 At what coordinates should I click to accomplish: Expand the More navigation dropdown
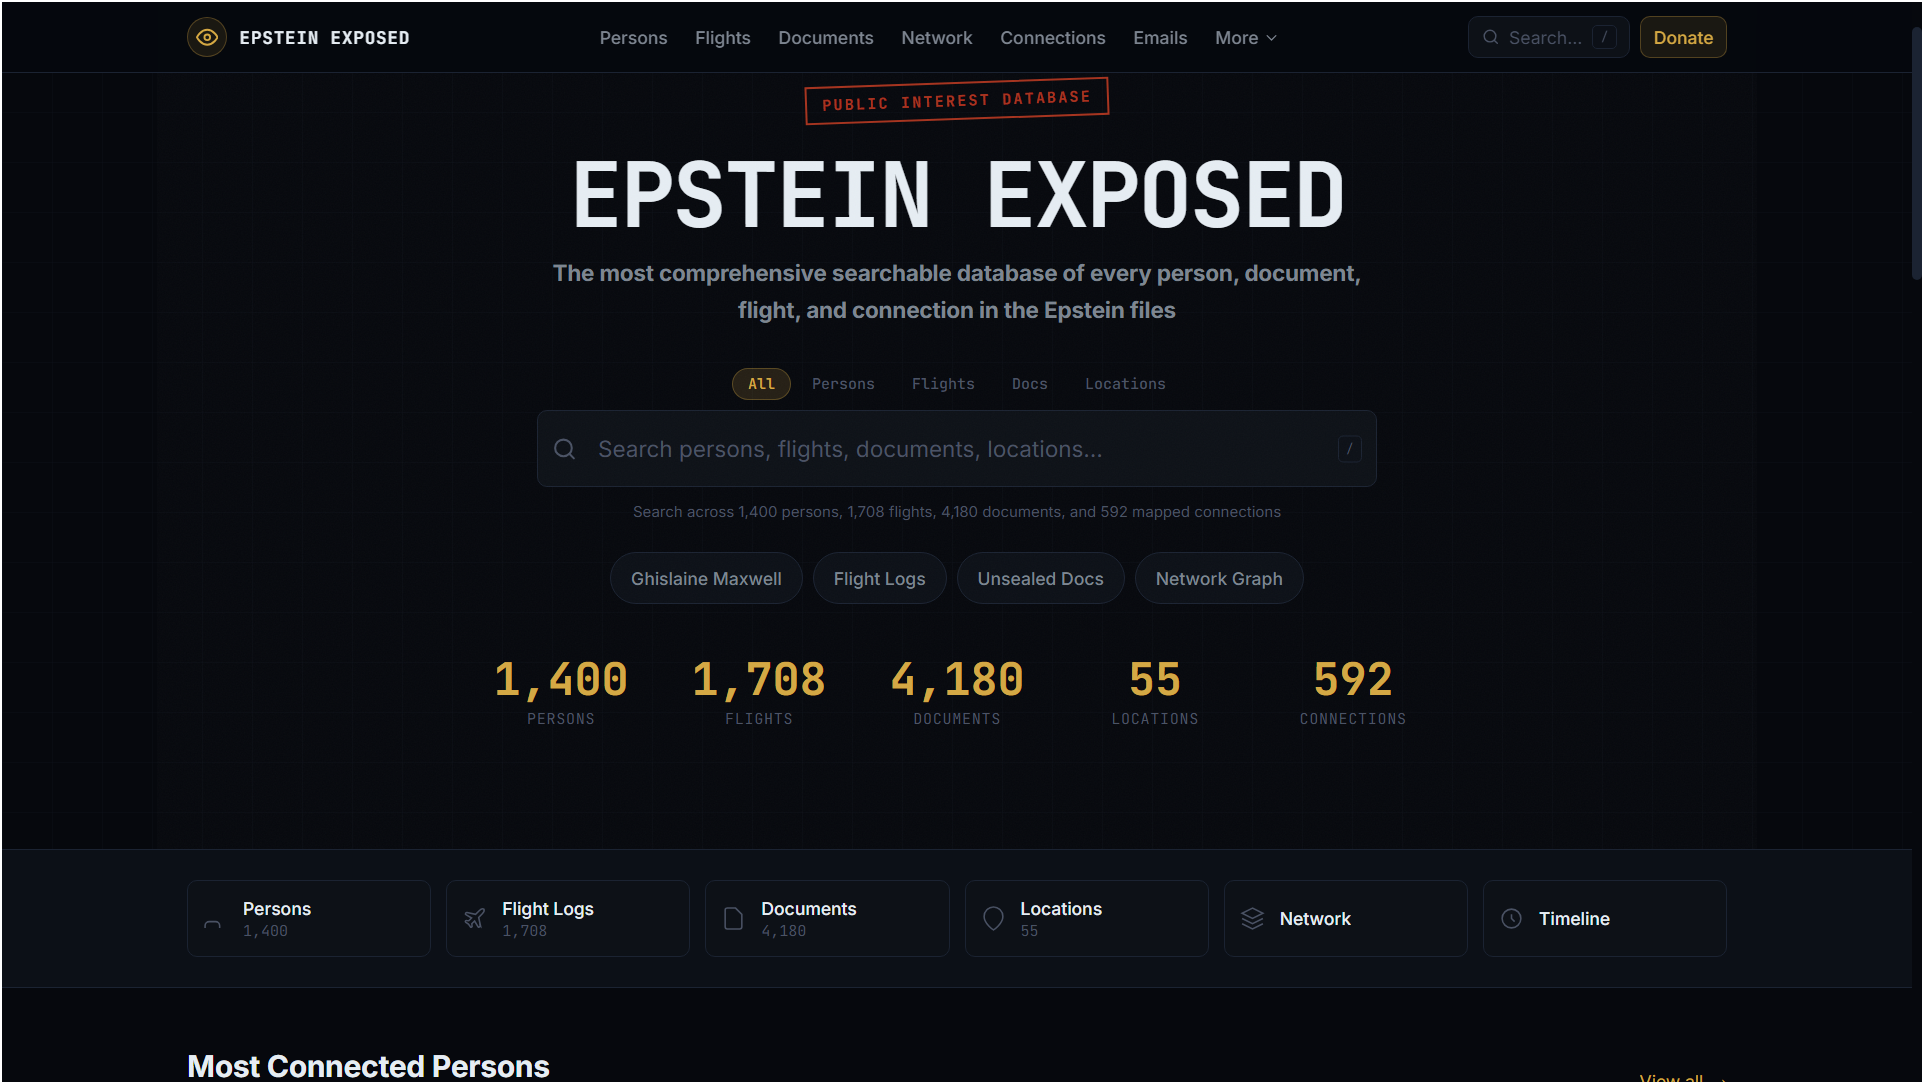point(1245,38)
